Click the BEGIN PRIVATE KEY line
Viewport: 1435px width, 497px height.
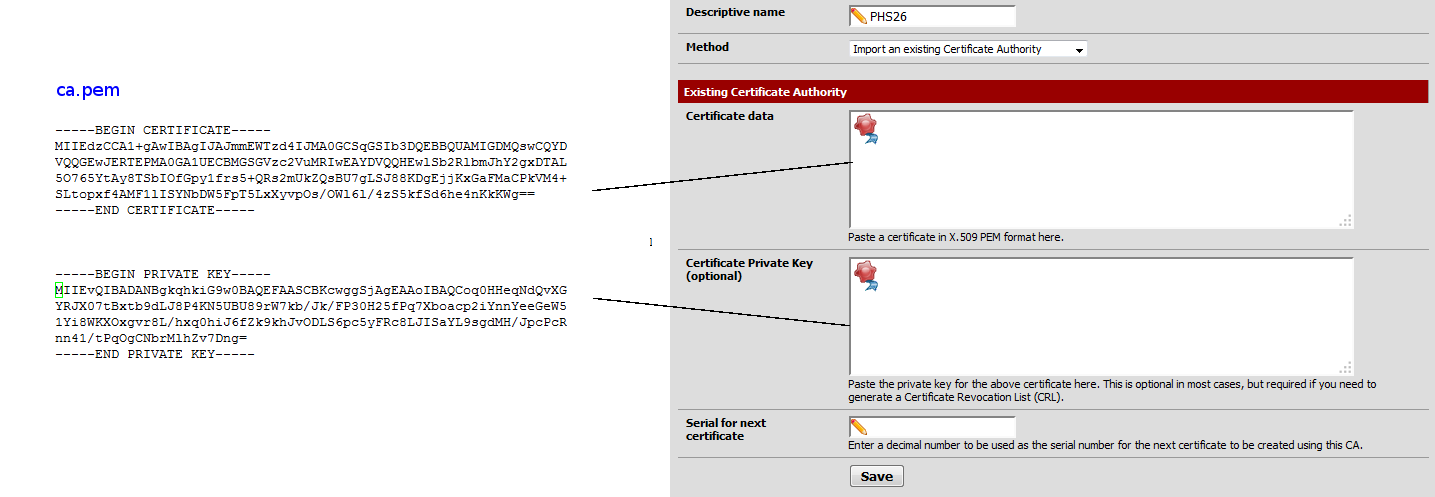point(163,274)
